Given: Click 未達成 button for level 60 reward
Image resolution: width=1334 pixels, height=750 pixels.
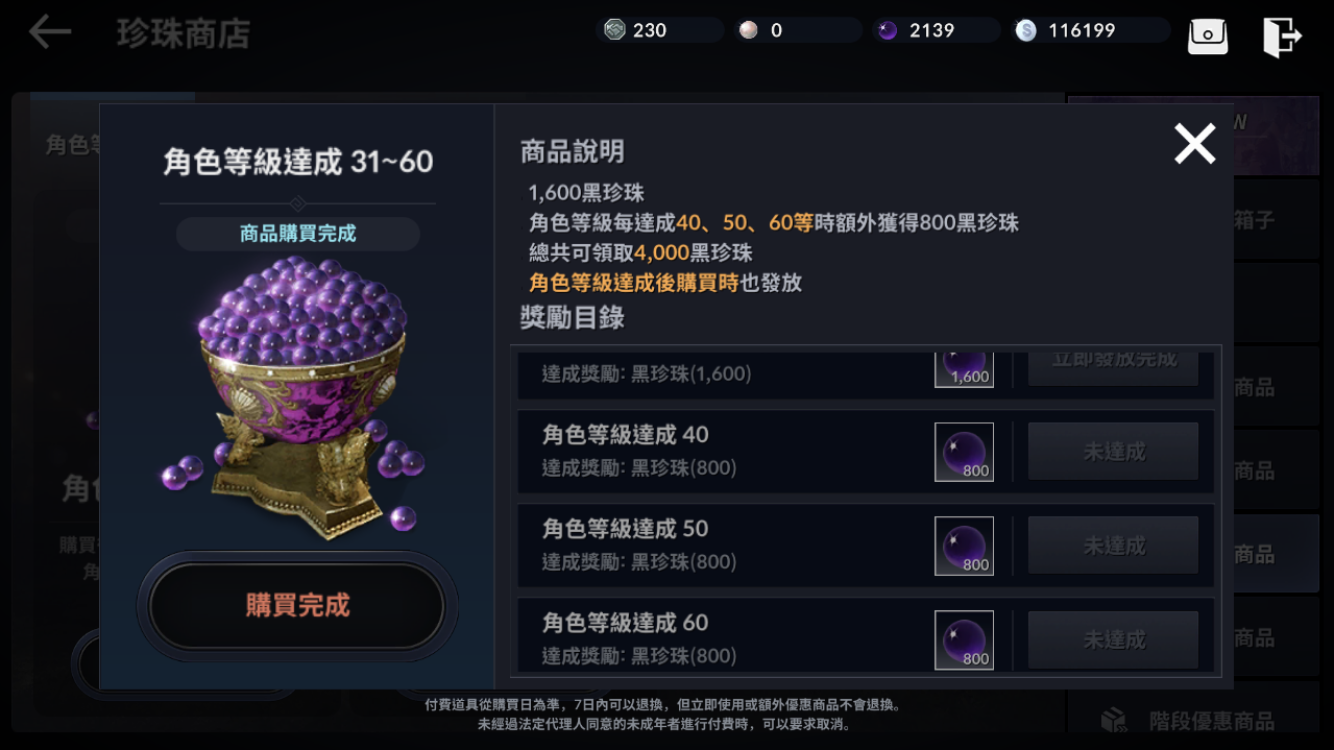Looking at the screenshot, I should pyautogui.click(x=1113, y=640).
